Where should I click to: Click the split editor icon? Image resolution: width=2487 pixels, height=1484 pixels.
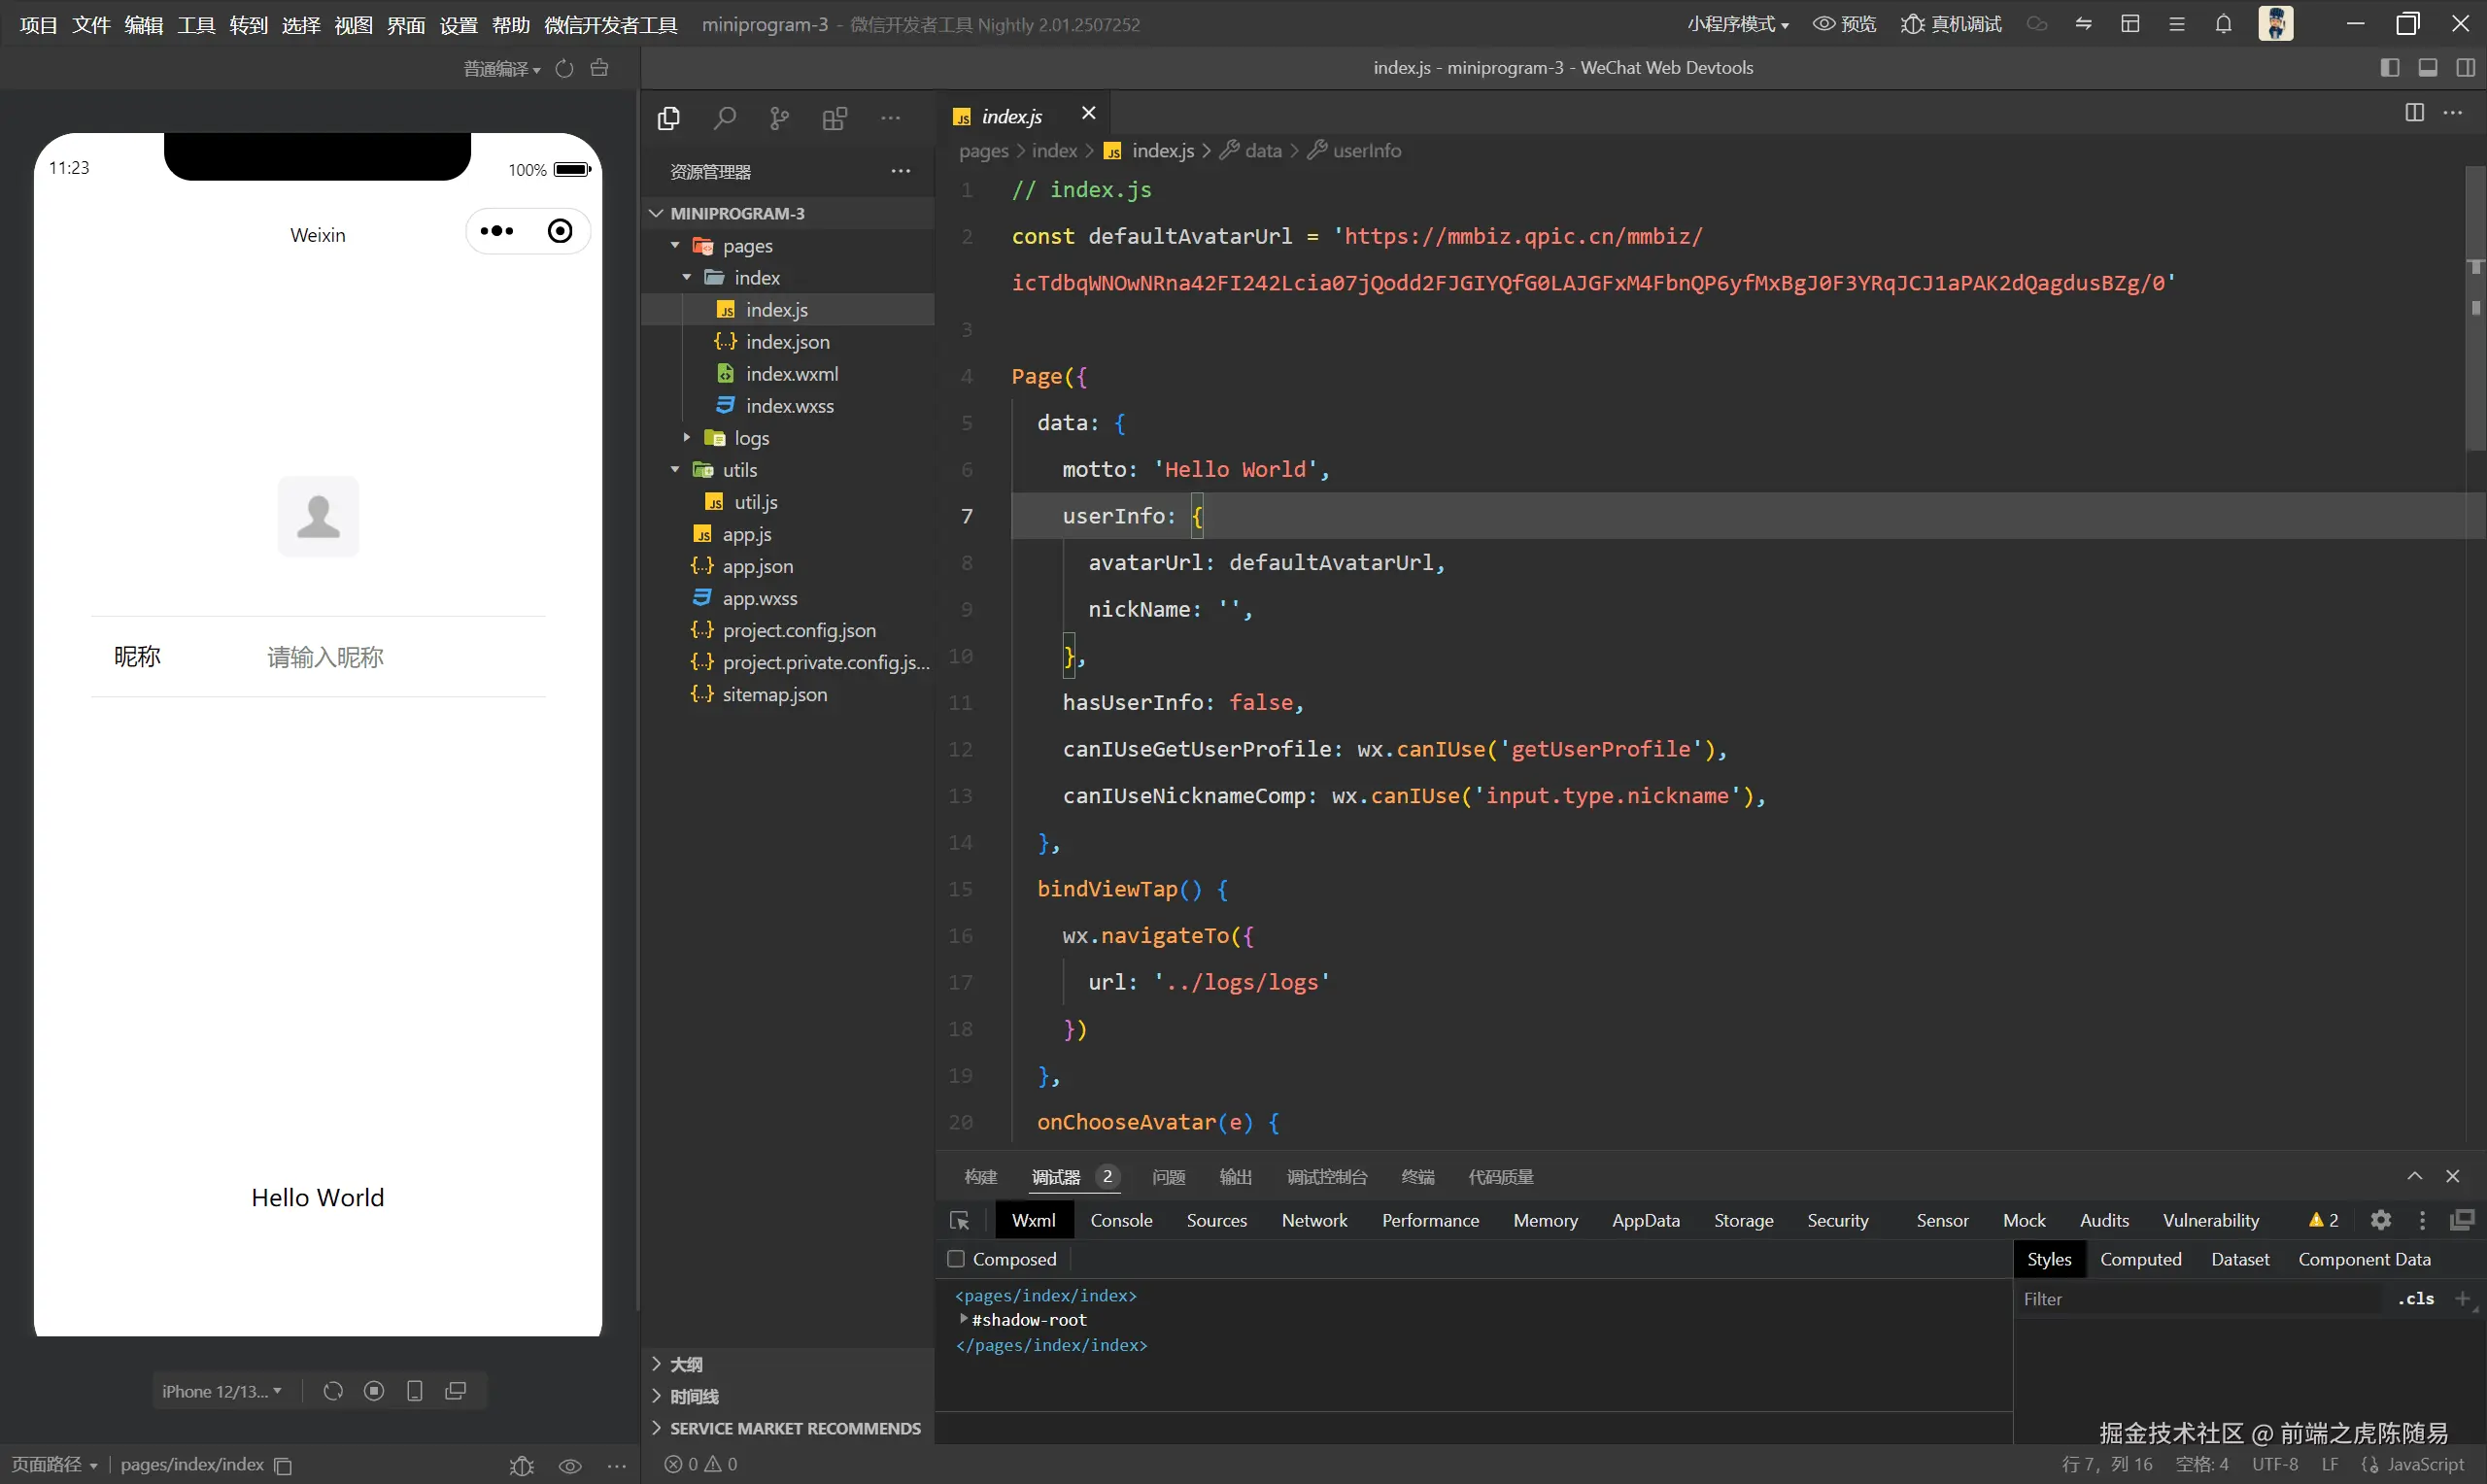click(2414, 112)
